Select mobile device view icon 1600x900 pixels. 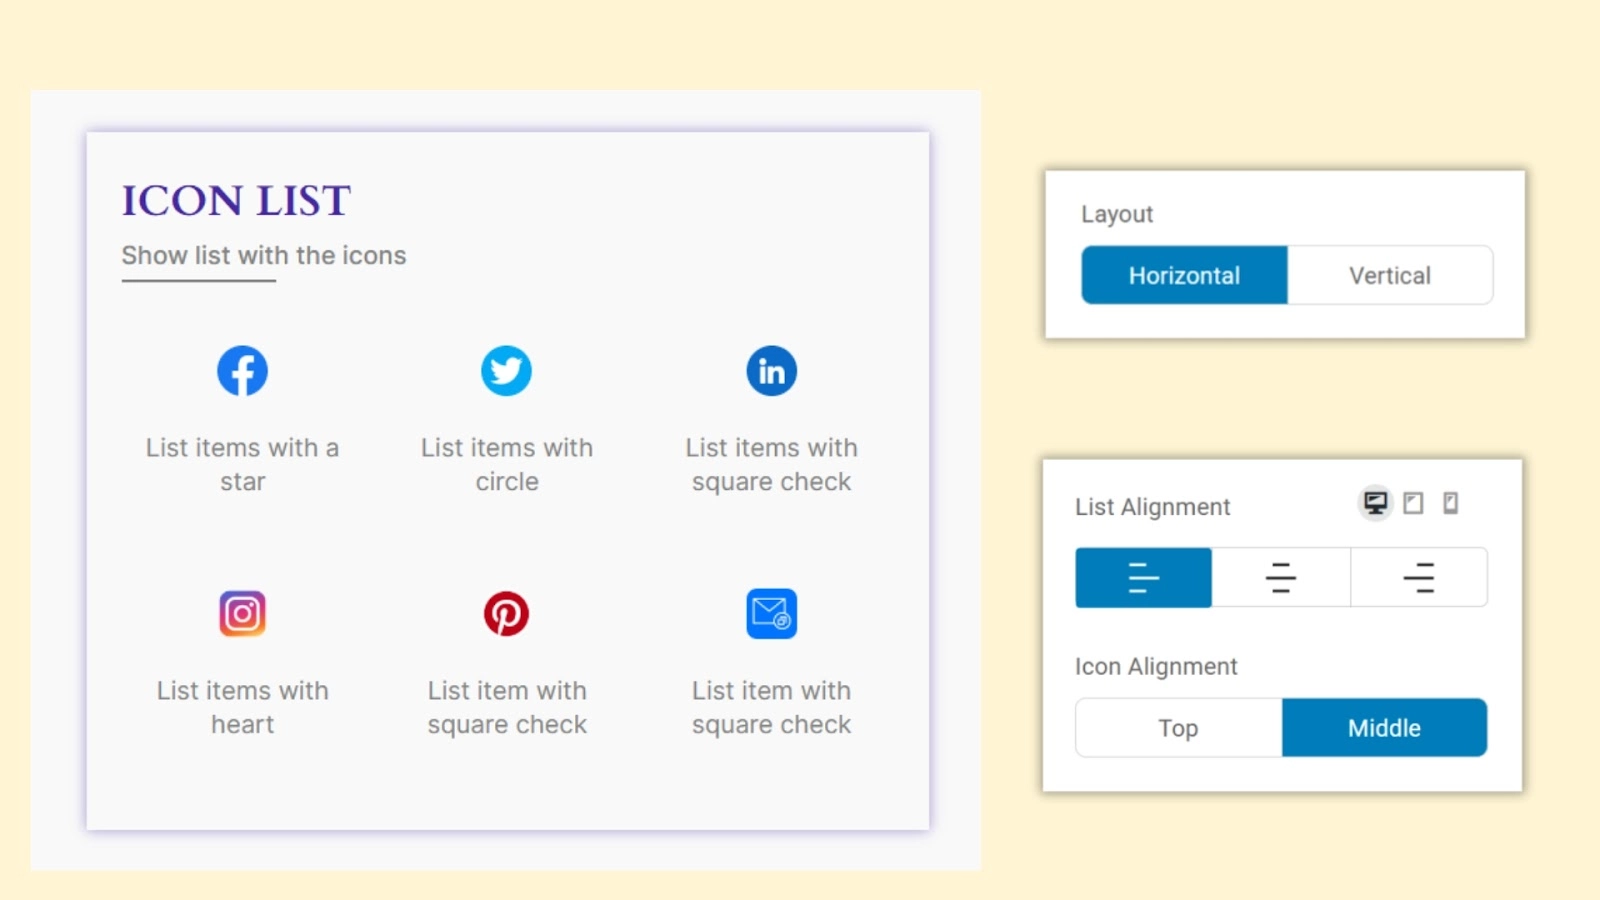(1450, 503)
